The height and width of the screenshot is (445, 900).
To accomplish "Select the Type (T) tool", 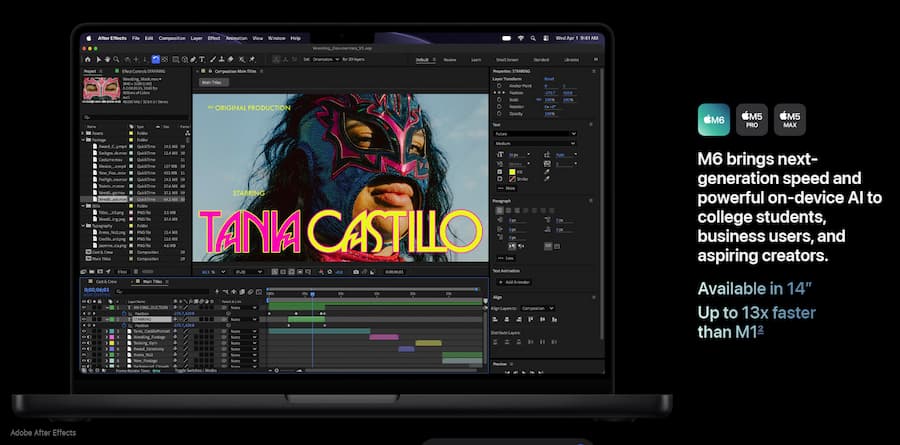I will click(201, 59).
